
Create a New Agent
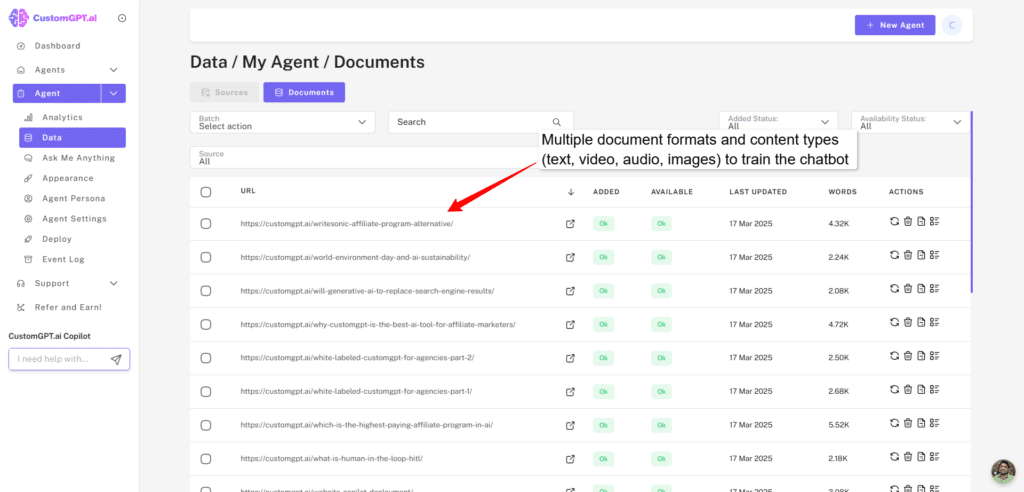click(895, 25)
